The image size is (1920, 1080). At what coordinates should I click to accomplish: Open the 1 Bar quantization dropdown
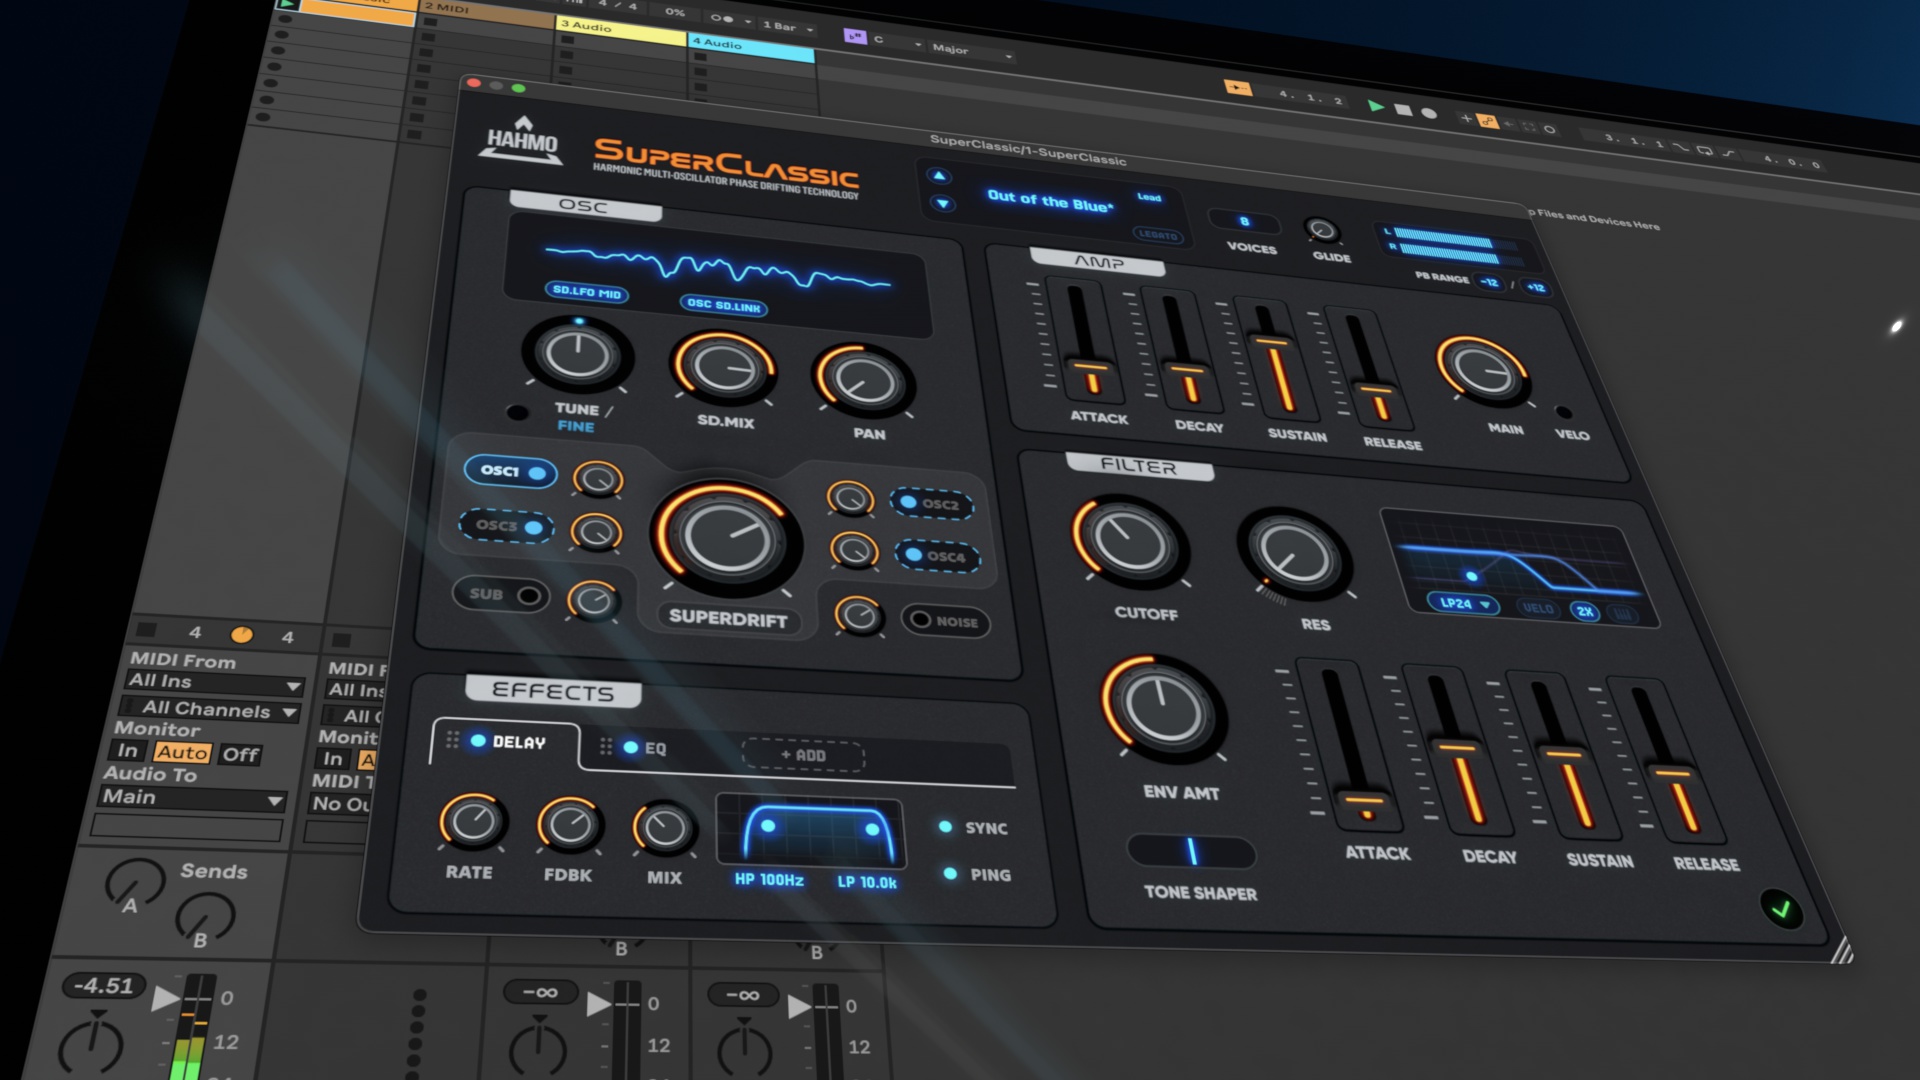coord(787,26)
